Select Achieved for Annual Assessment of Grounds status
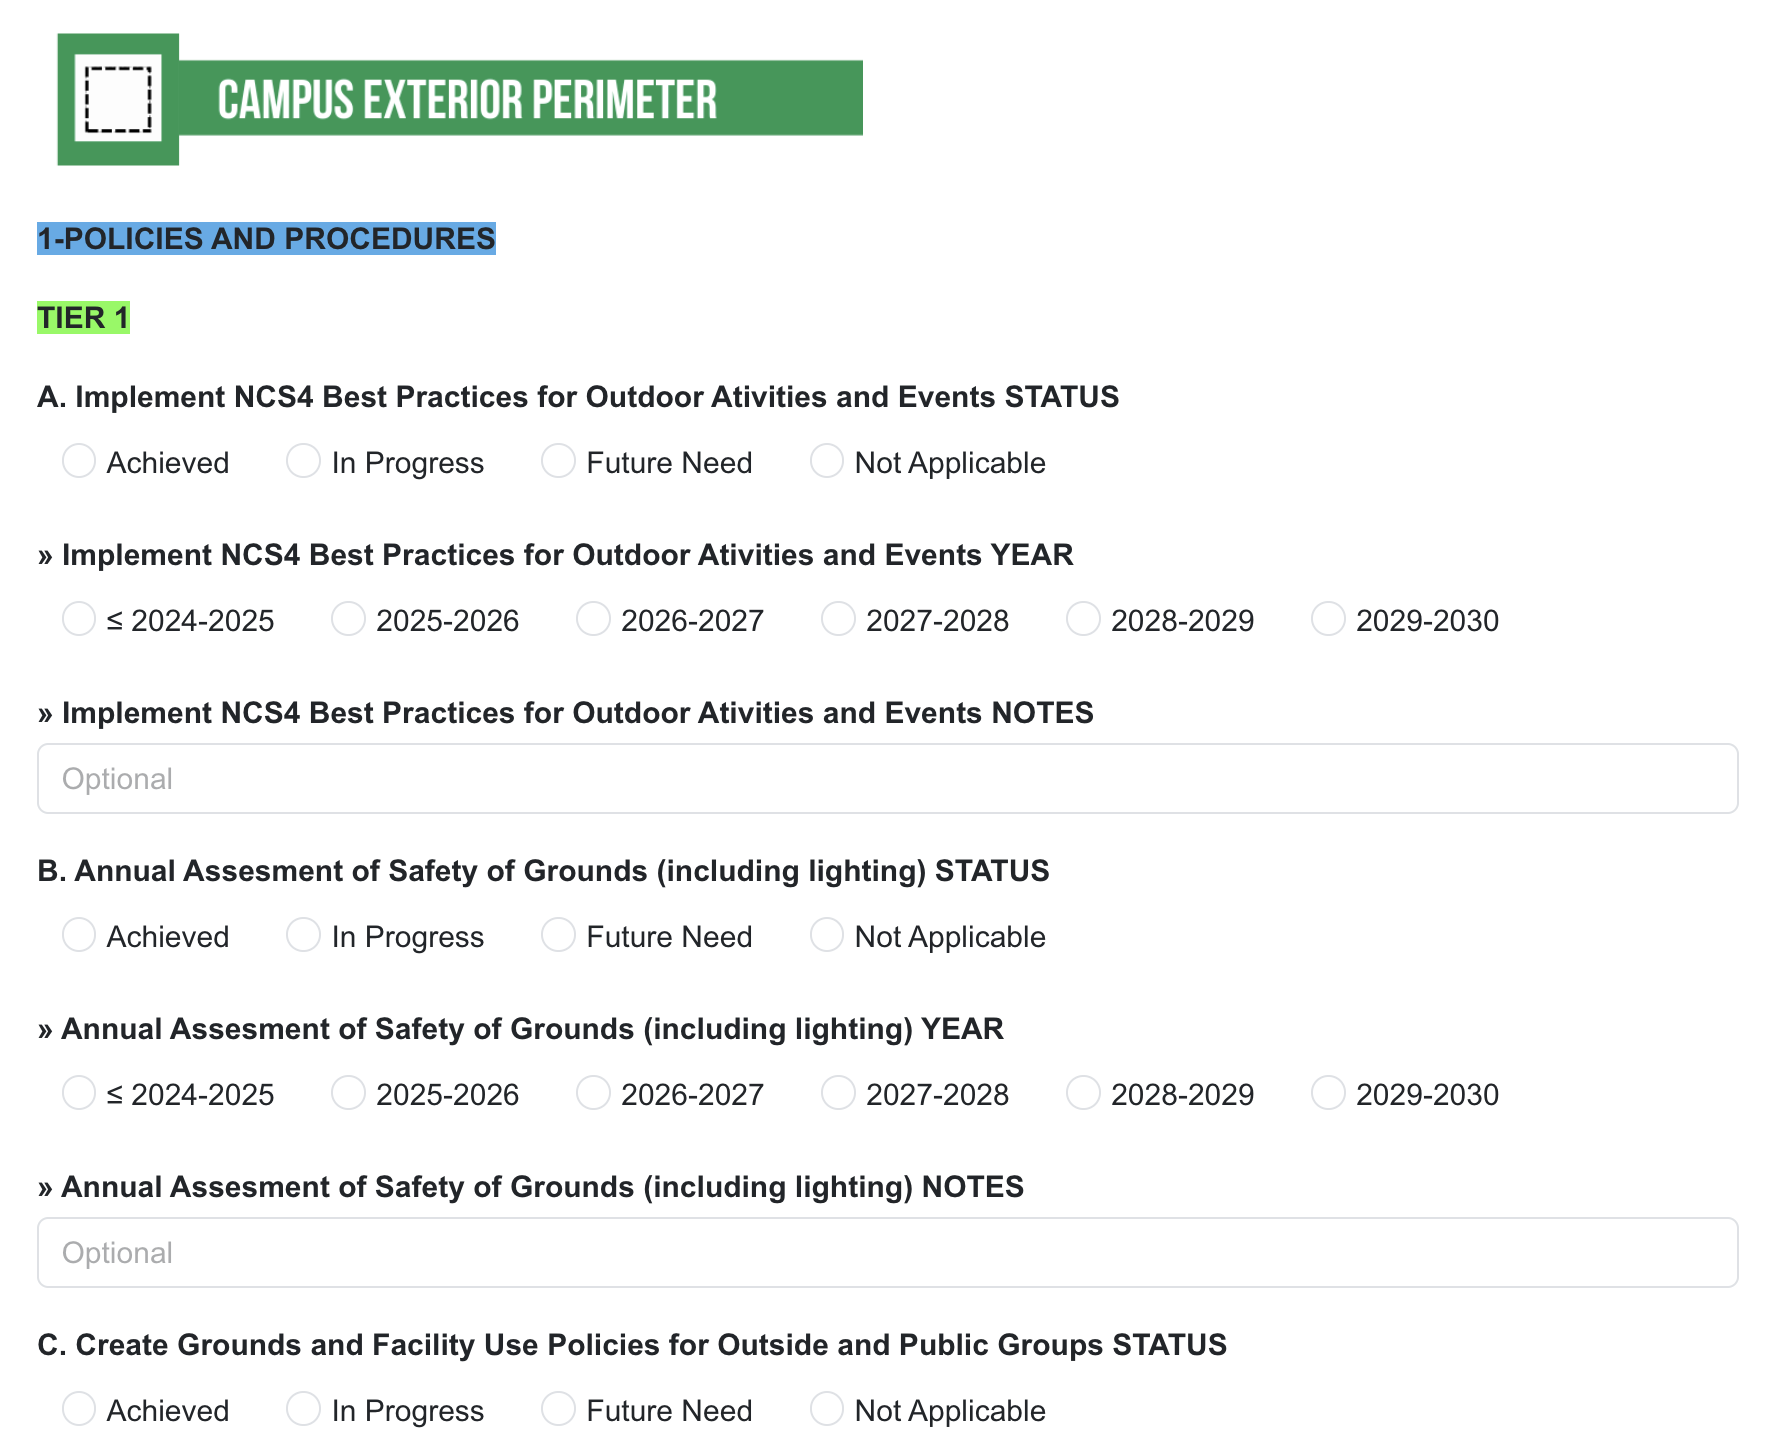The height and width of the screenshot is (1454, 1778). (x=79, y=935)
